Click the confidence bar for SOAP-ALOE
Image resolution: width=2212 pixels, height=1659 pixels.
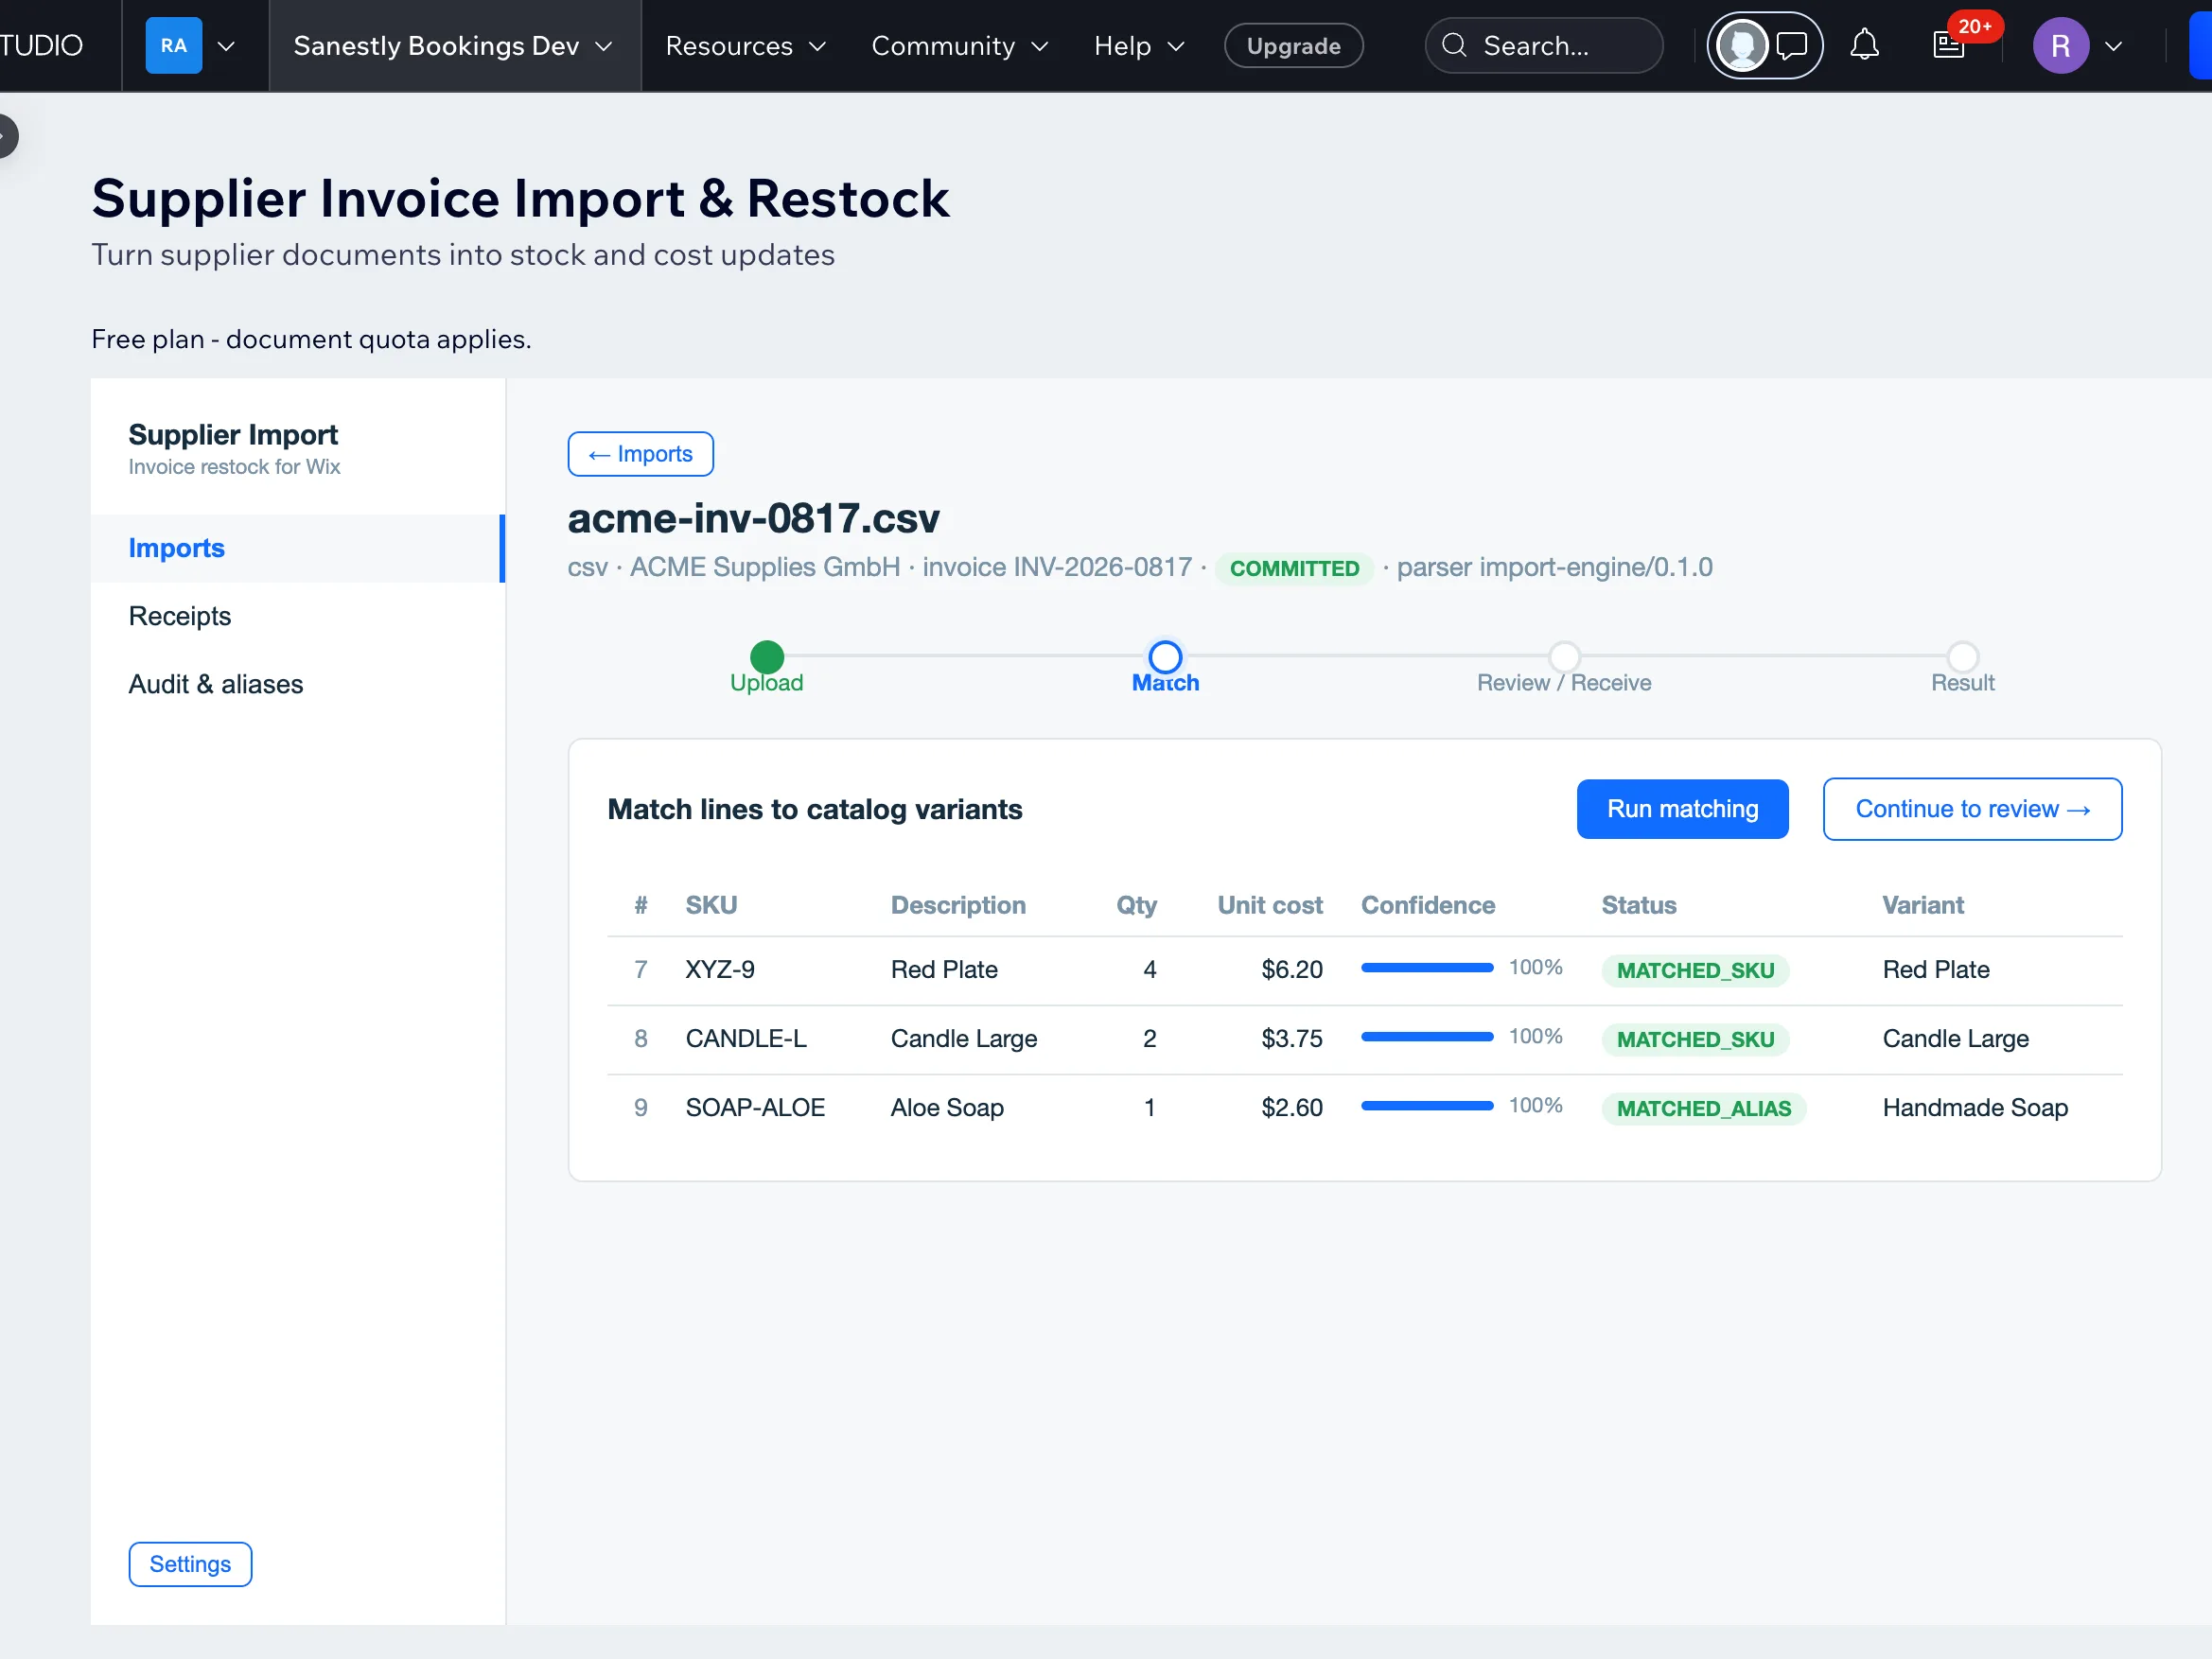tap(1427, 1105)
